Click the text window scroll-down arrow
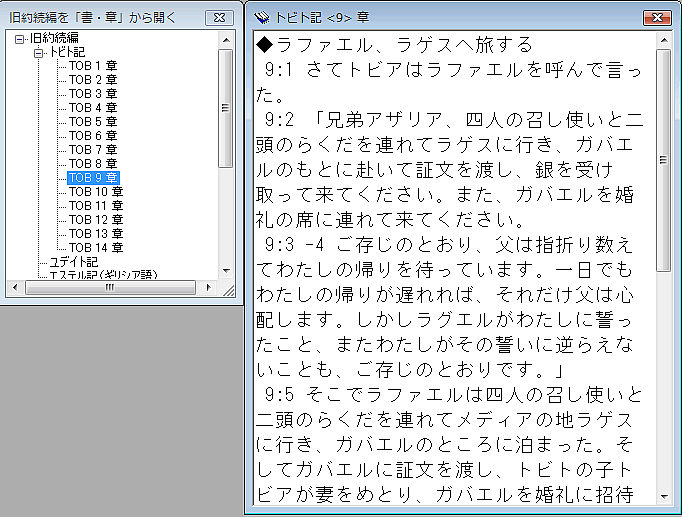The width and height of the screenshot is (682, 517). (x=664, y=497)
